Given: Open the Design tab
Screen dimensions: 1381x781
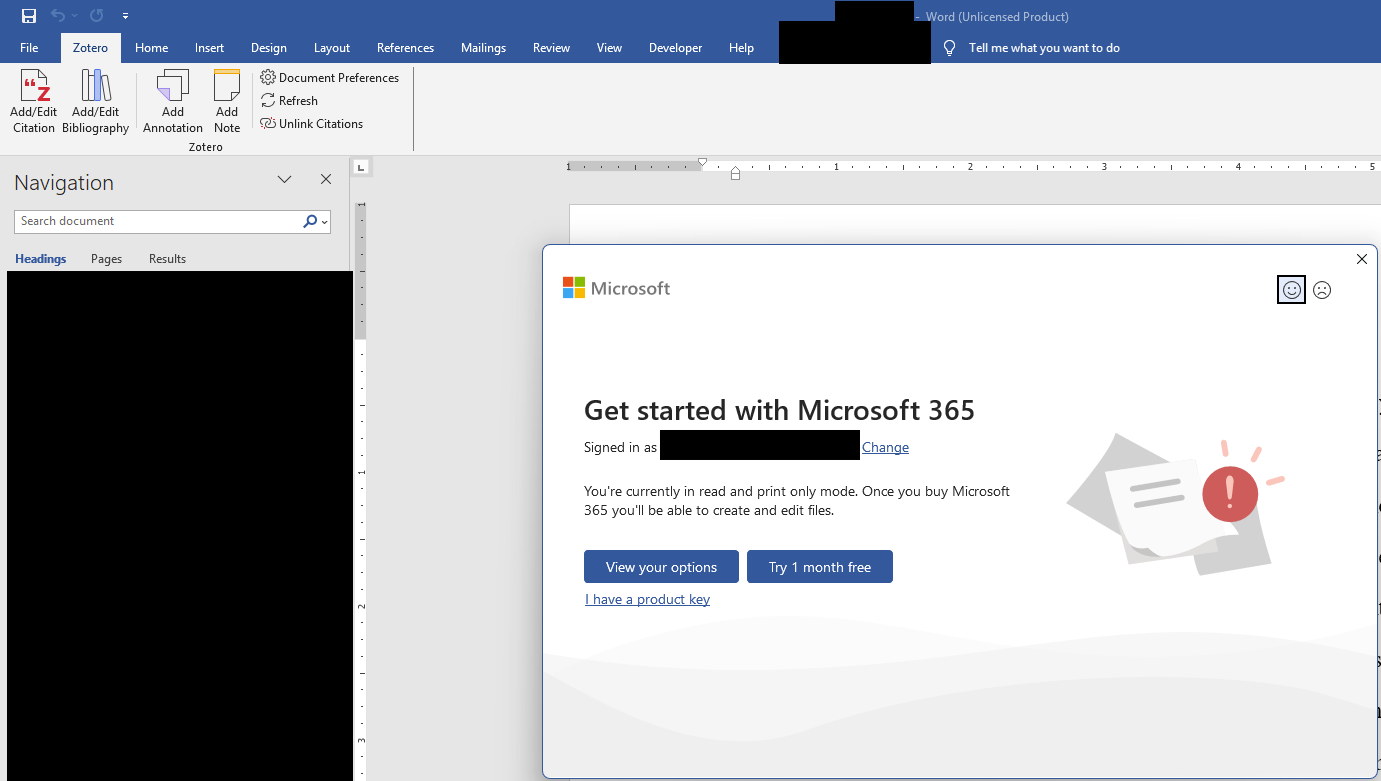Looking at the screenshot, I should coord(269,47).
